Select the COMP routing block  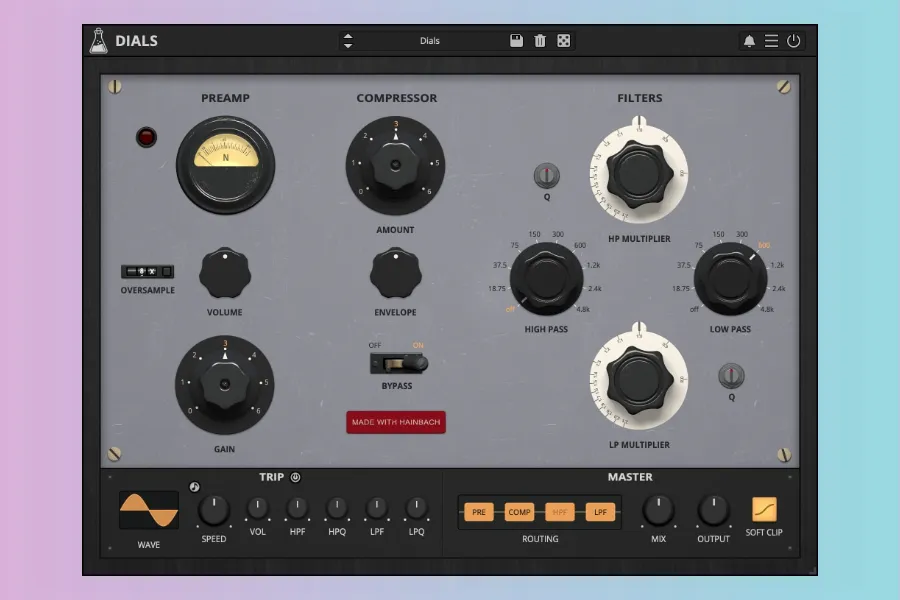(x=520, y=512)
